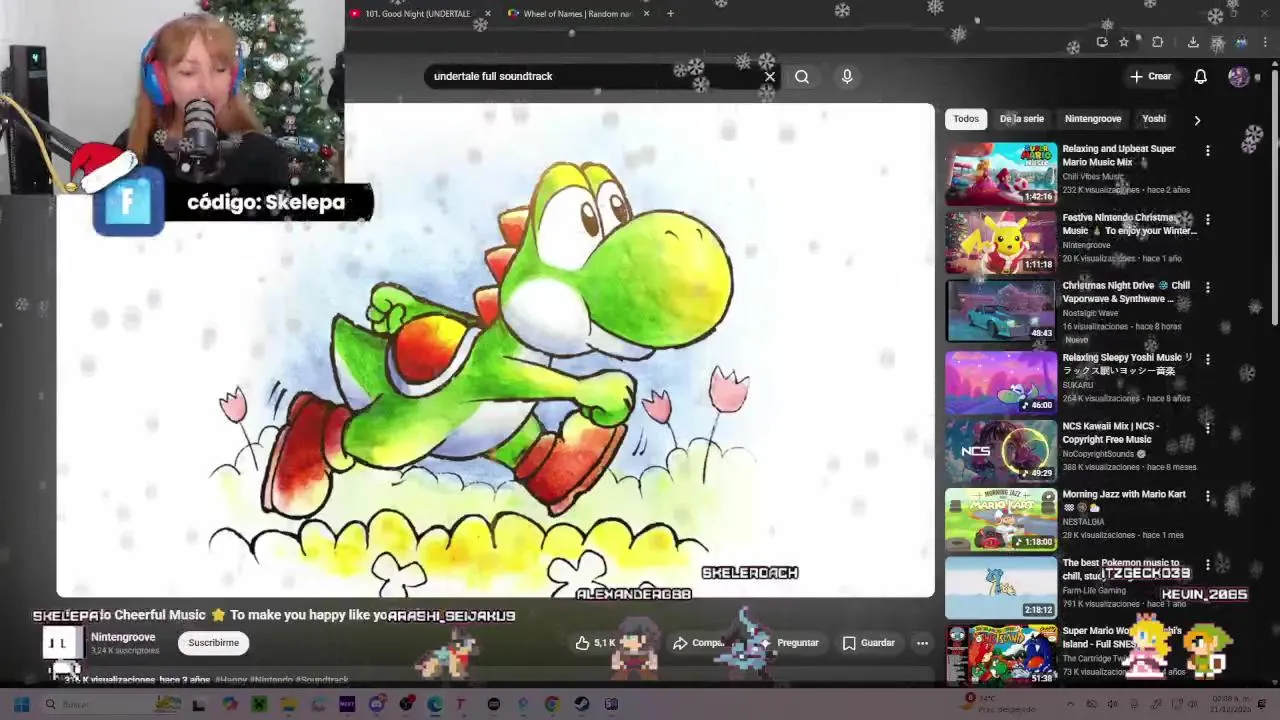Click Suscribirme to subscribe
The height and width of the screenshot is (720, 1280).
click(213, 643)
